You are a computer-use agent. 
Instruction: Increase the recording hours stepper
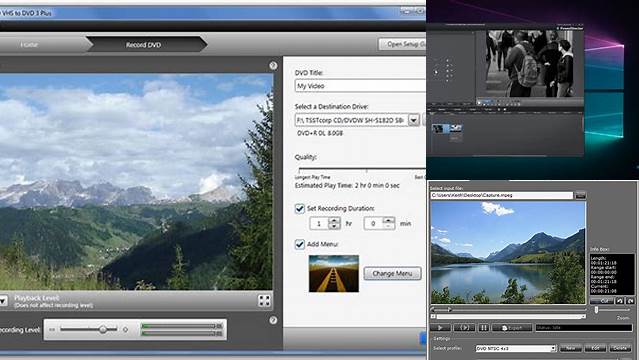point(335,221)
